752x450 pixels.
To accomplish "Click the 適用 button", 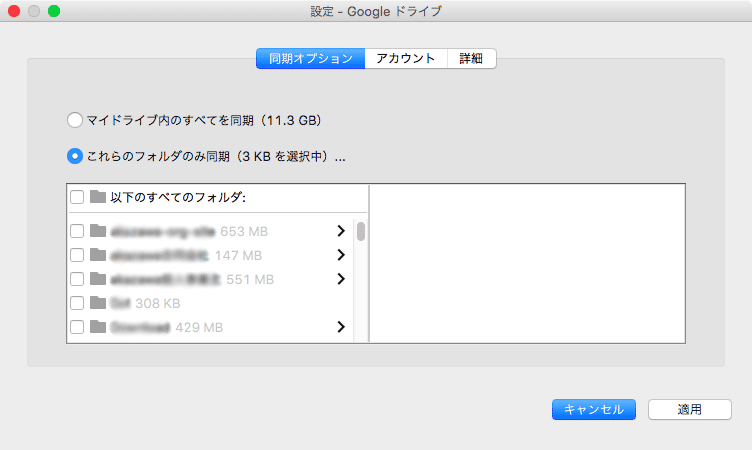I will coord(690,410).
